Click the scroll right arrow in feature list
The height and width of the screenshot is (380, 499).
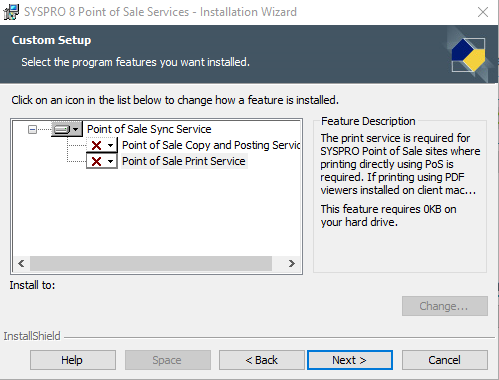pyautogui.click(x=292, y=264)
